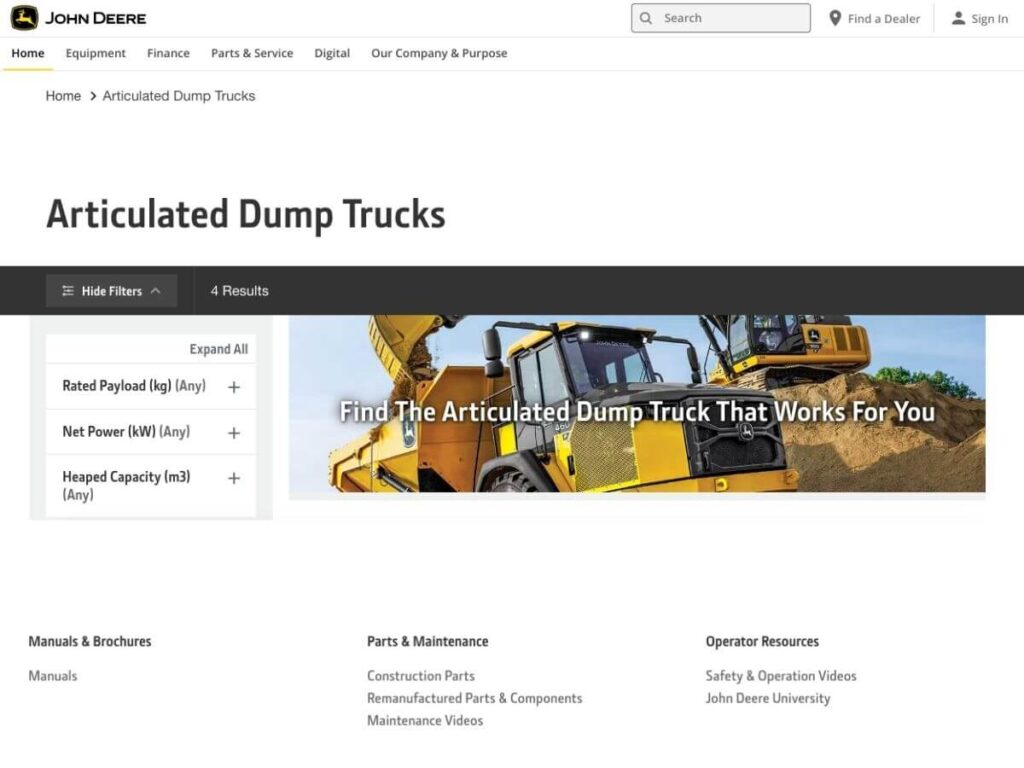The image size is (1024, 768).
Task: Click the 4 Results count text
Action: tap(240, 291)
